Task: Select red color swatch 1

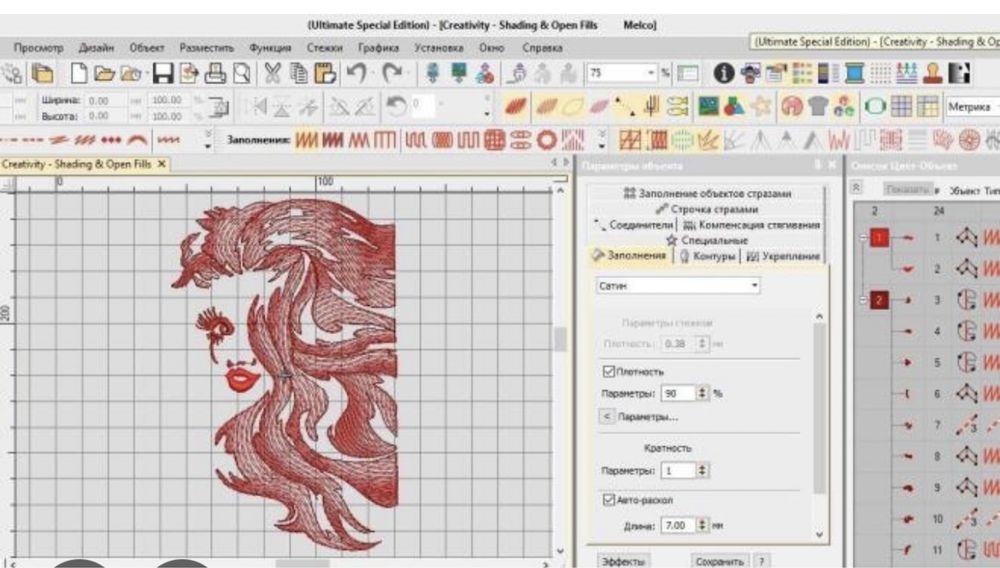Action: click(x=879, y=238)
